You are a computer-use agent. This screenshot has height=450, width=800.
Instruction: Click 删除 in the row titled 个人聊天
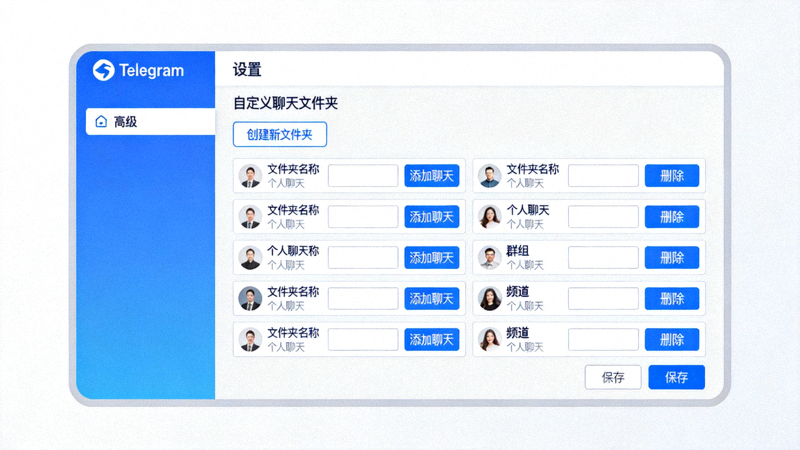tap(671, 217)
